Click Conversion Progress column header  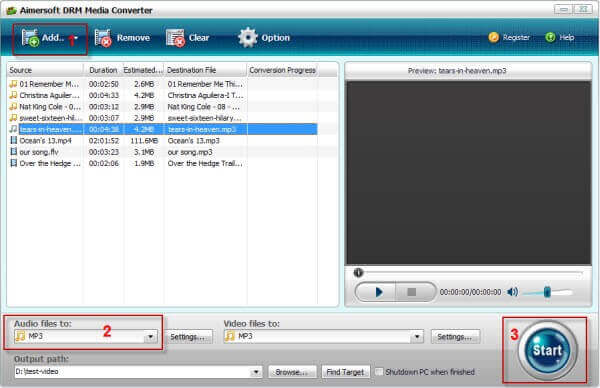click(282, 70)
